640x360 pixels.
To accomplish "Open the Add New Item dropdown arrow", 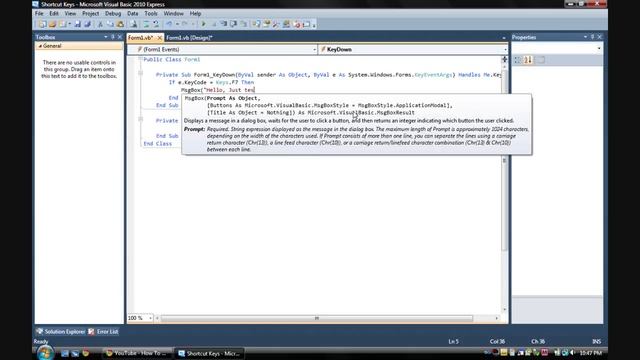I will 70,24.
